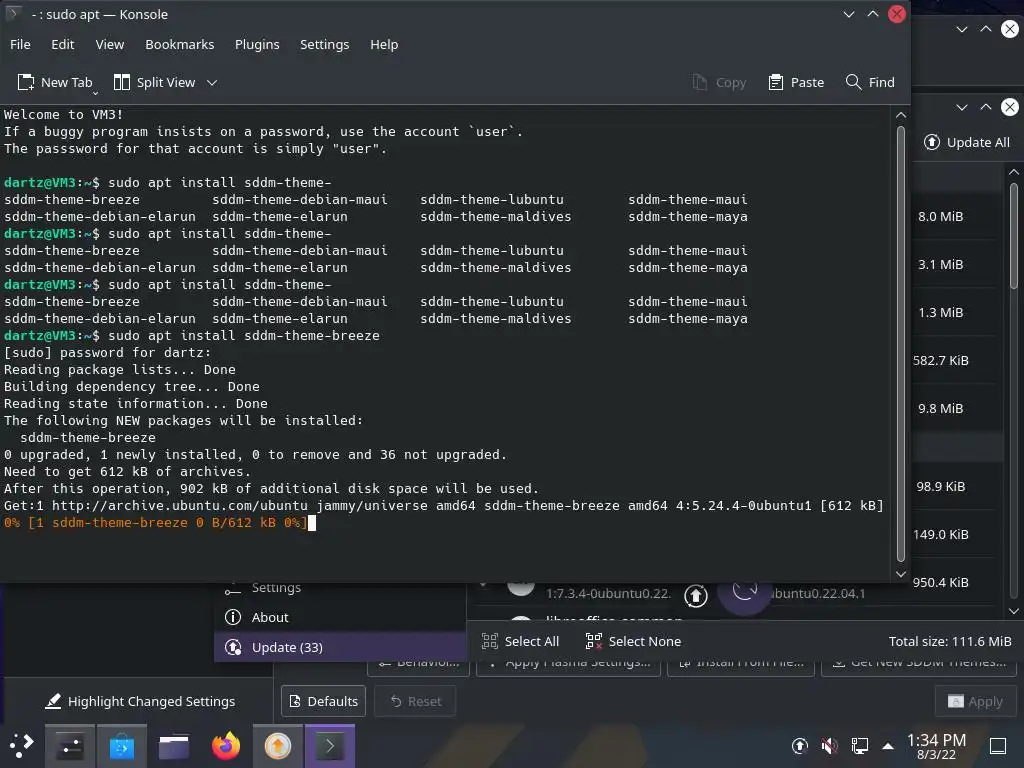Click the 149.0 KiB update size entry
The height and width of the screenshot is (768, 1024).
tap(940, 534)
